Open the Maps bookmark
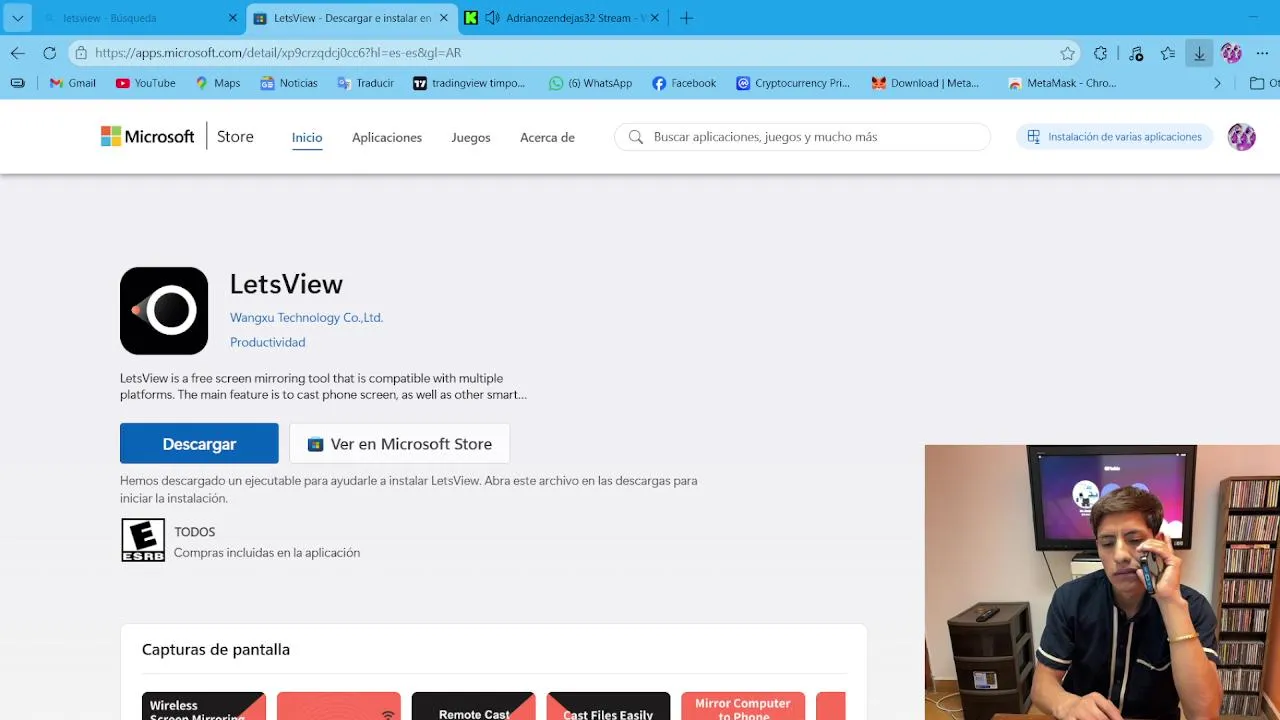This screenshot has width=1280, height=720. tap(218, 83)
